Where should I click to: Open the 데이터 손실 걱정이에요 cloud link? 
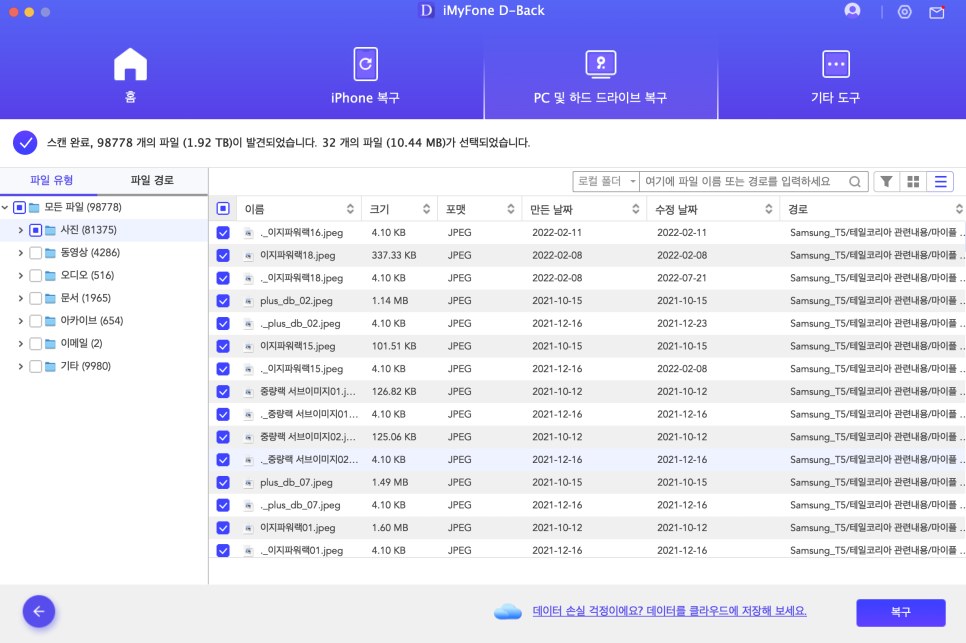(x=670, y=611)
